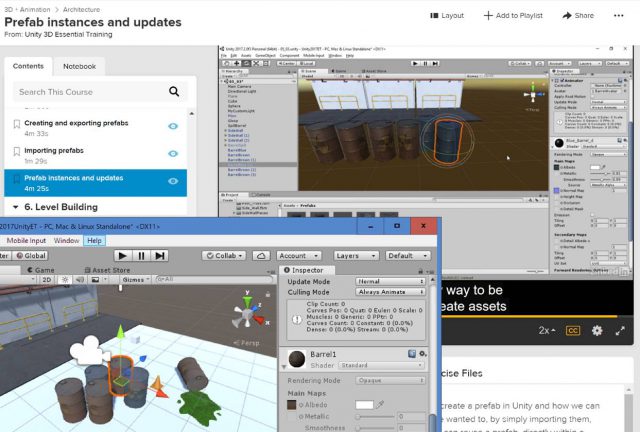
Task: Click the Persp projection label under gizmo
Action: click(x=247, y=343)
